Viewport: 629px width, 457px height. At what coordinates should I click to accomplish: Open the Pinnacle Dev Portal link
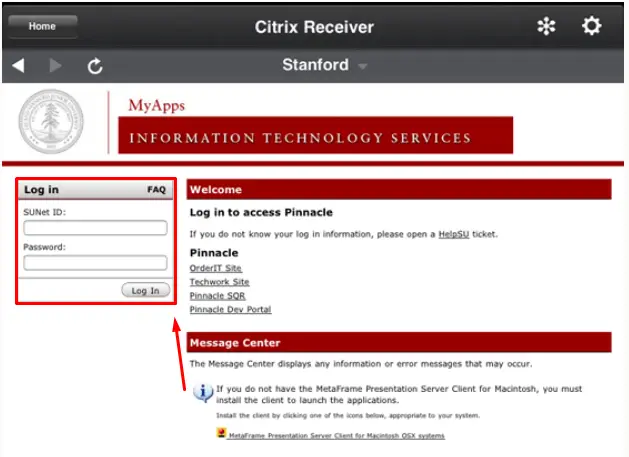(x=231, y=310)
